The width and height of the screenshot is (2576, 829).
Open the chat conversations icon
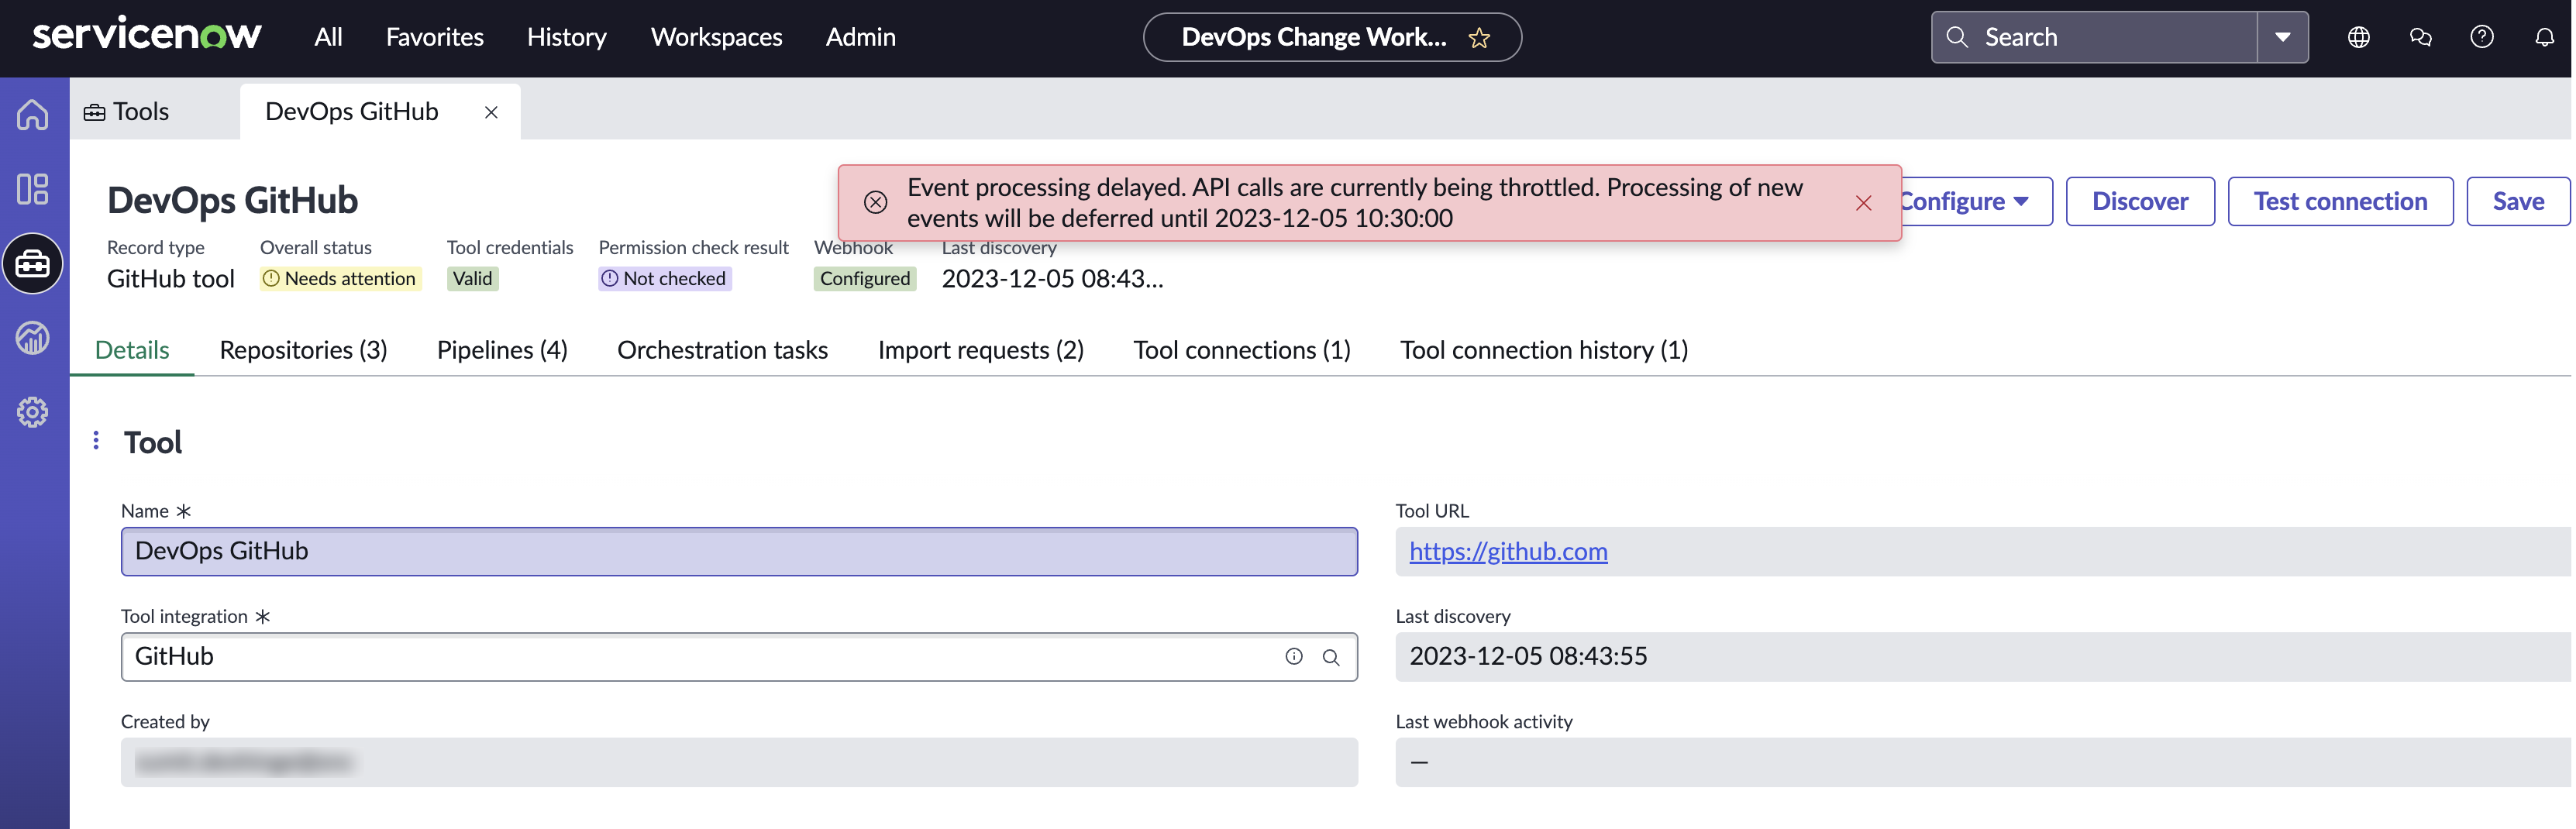click(2421, 37)
